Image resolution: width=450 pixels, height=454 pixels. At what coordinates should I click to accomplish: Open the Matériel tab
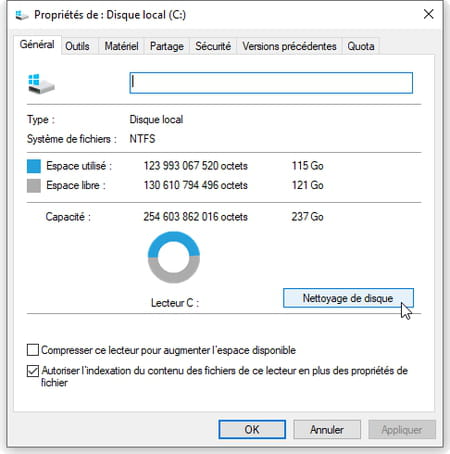121,46
